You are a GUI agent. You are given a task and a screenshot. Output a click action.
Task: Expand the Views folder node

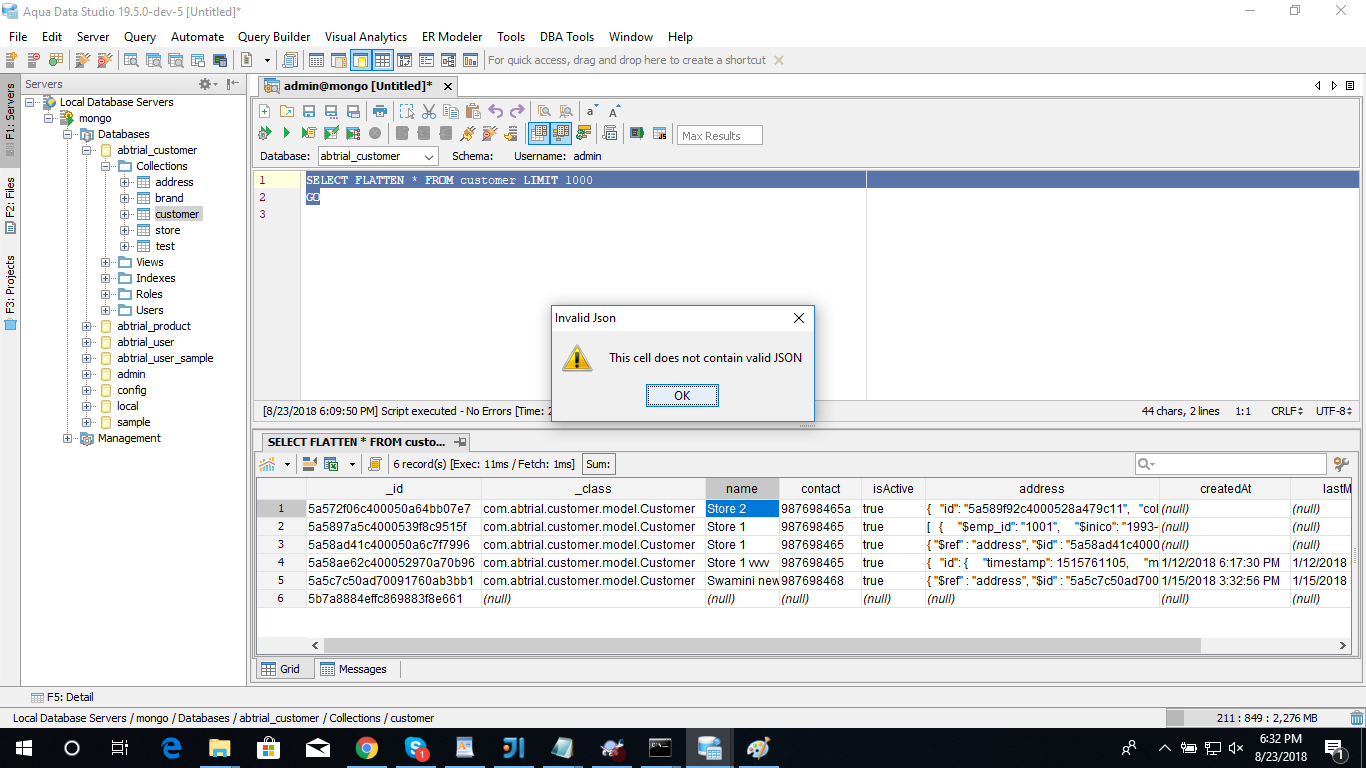[106, 262]
